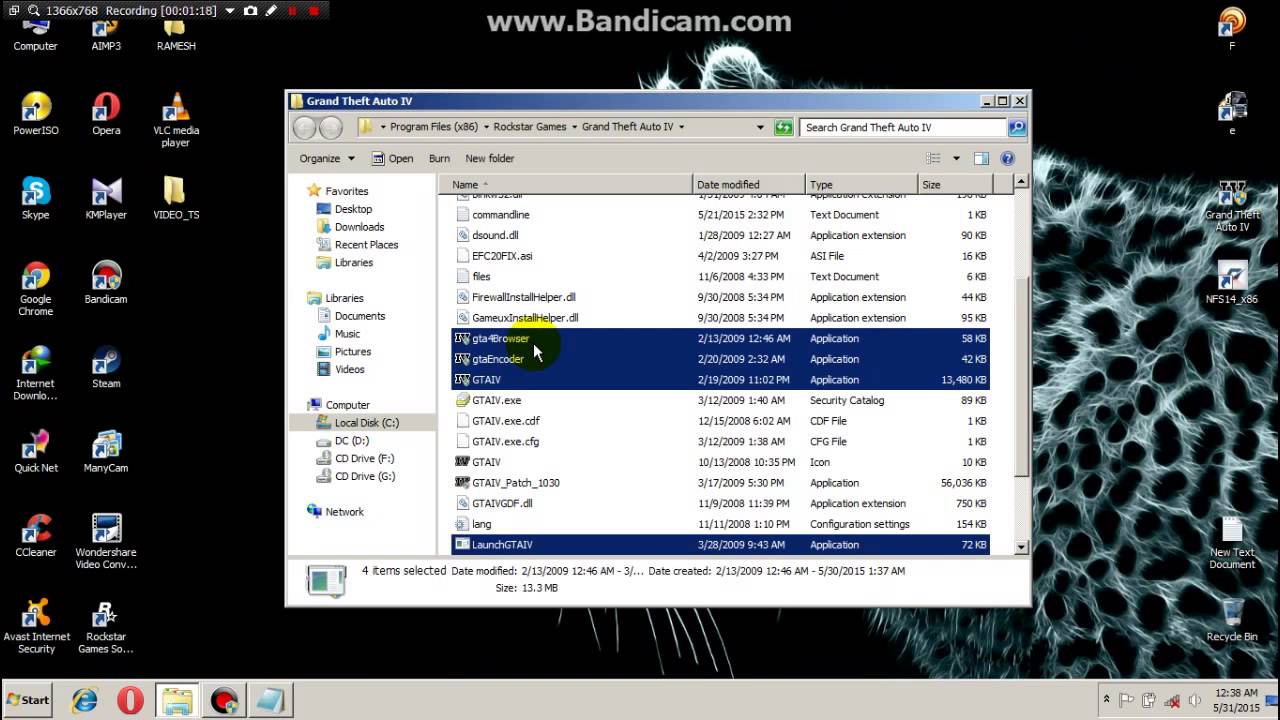Open the Recycle Bin

(x=1232, y=620)
